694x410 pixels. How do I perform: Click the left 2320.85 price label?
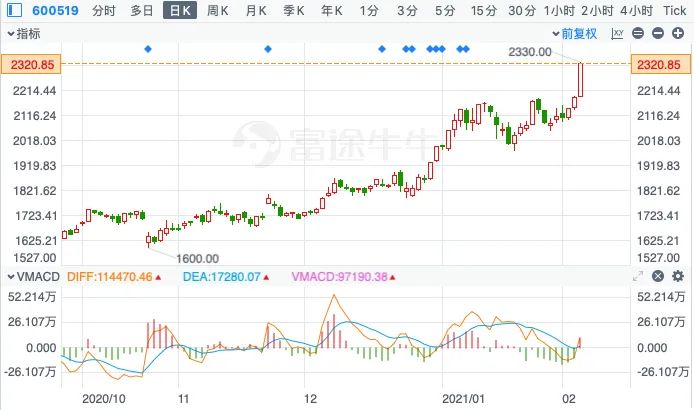point(31,65)
